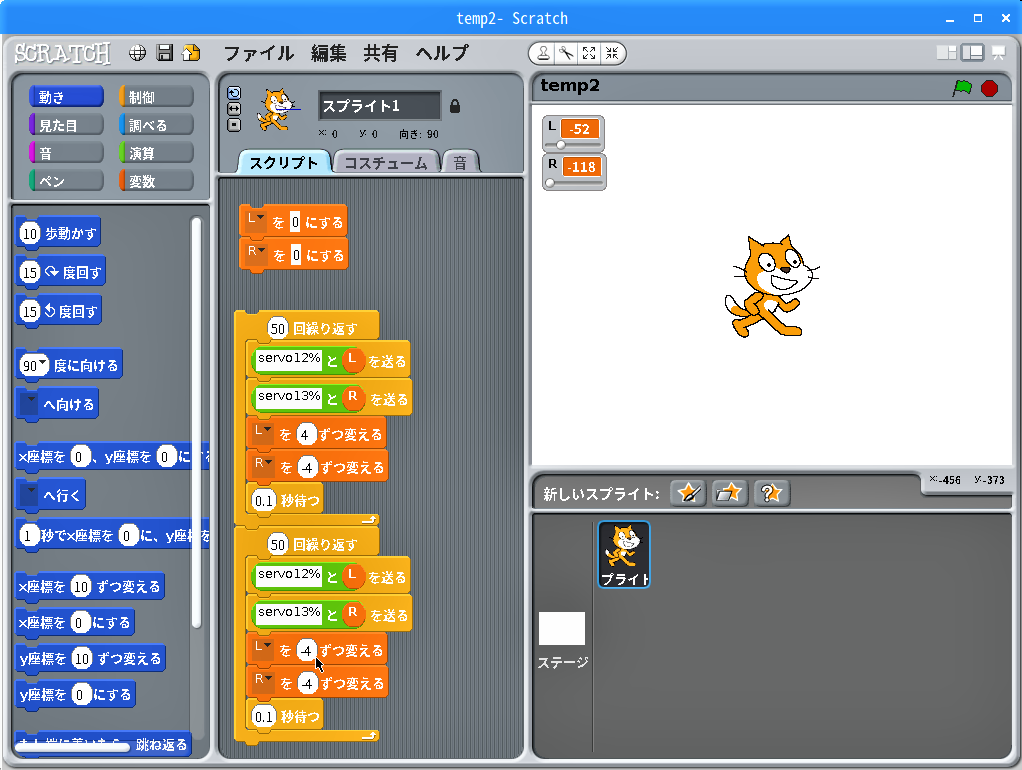Select the 調べる block category
The image size is (1022, 770).
[156, 125]
